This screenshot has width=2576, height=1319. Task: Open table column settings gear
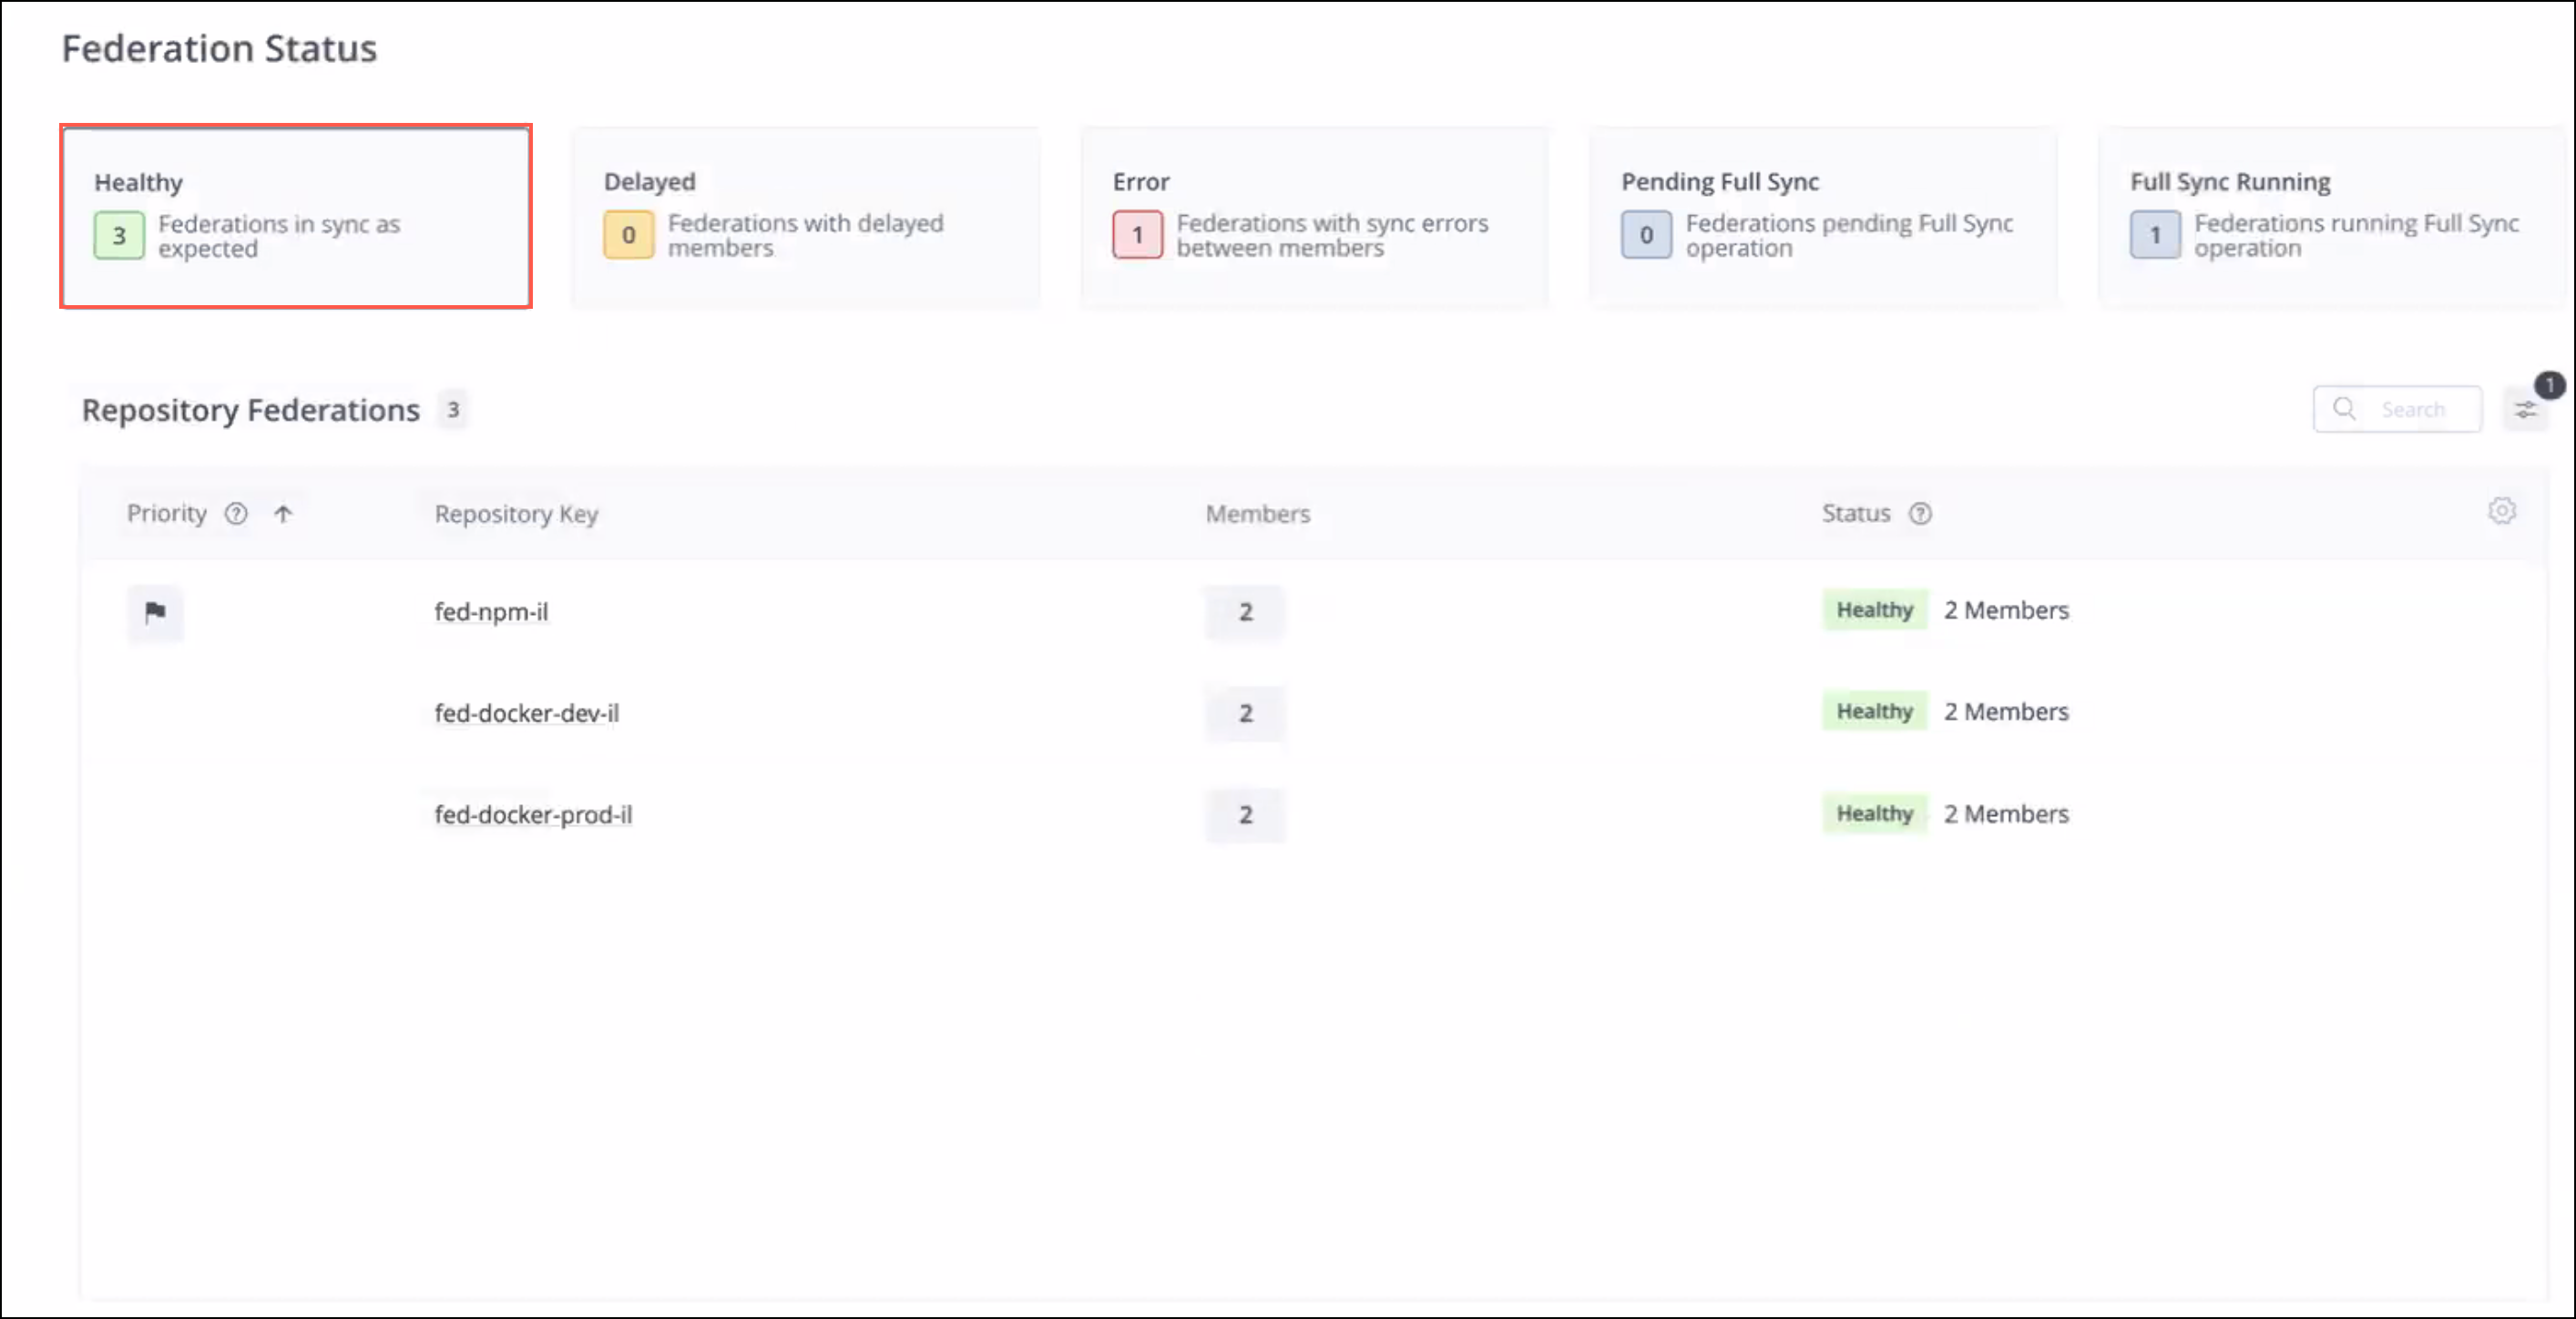(x=2501, y=511)
